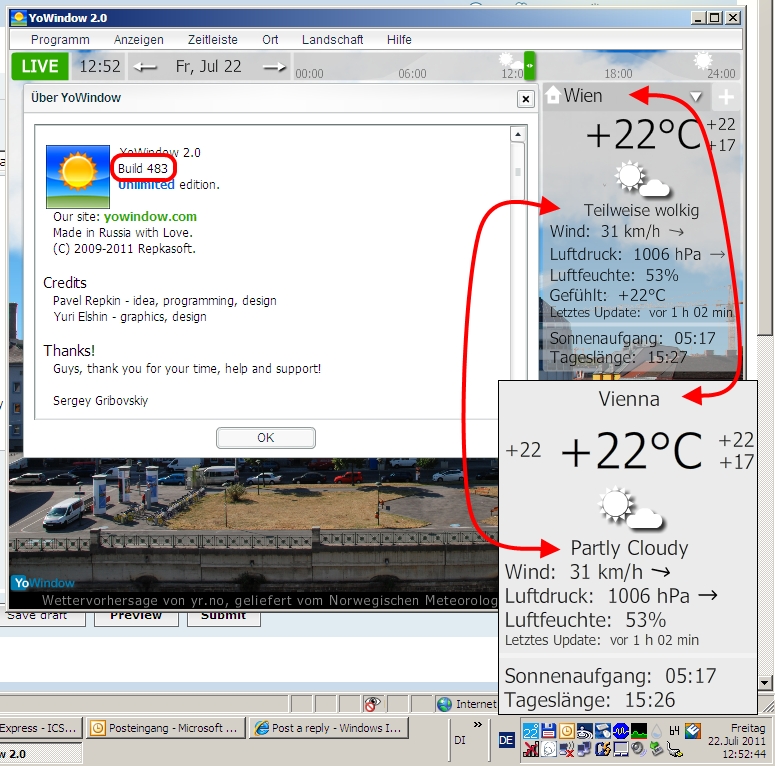Screen dimensions: 775x766
Task: Add a new location with plus button
Action: pyautogui.click(x=726, y=97)
